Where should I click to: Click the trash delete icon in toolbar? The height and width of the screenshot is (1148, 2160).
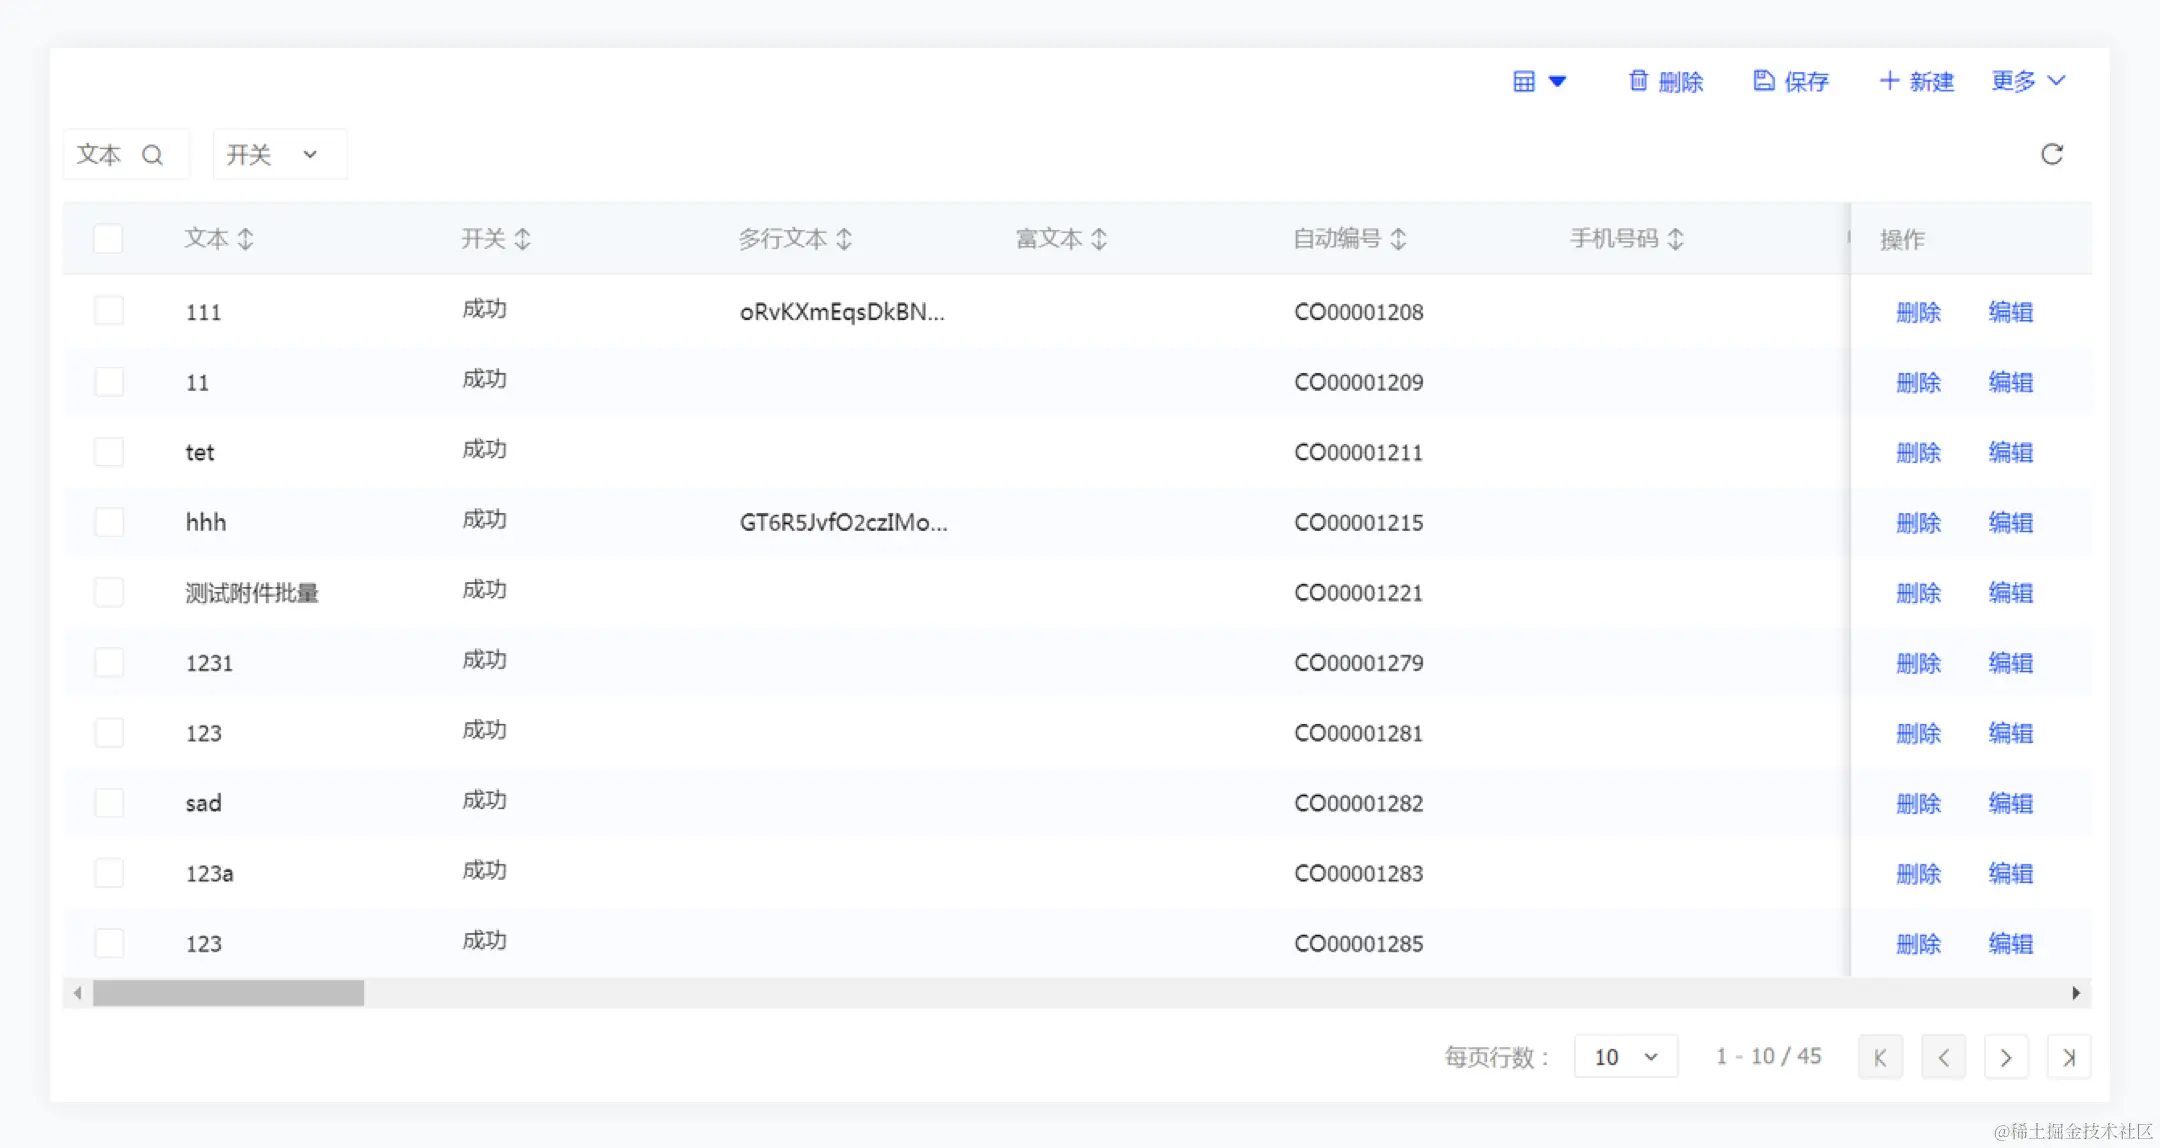point(1638,81)
